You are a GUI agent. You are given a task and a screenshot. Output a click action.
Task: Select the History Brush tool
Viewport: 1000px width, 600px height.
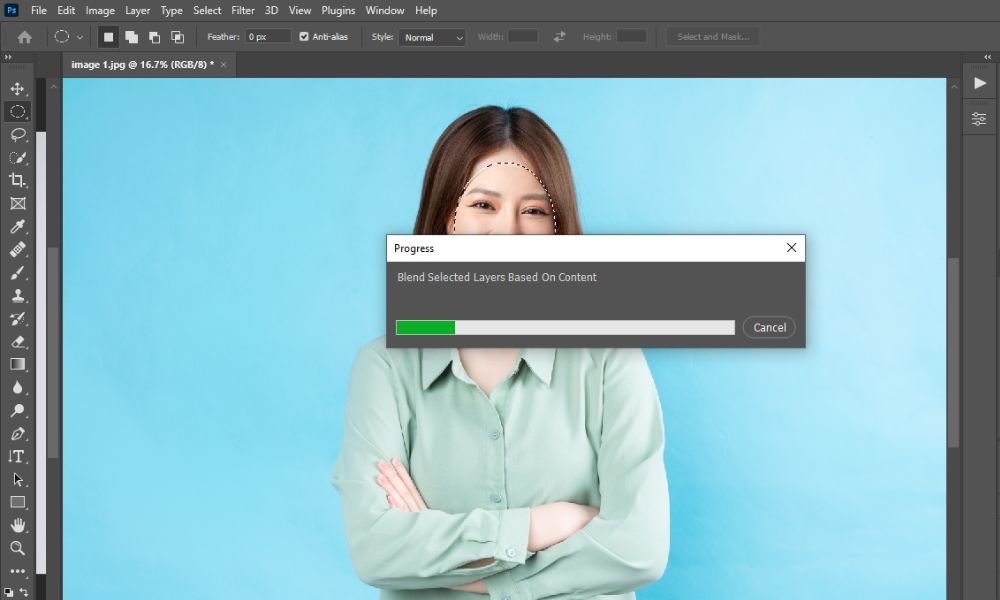(17, 319)
